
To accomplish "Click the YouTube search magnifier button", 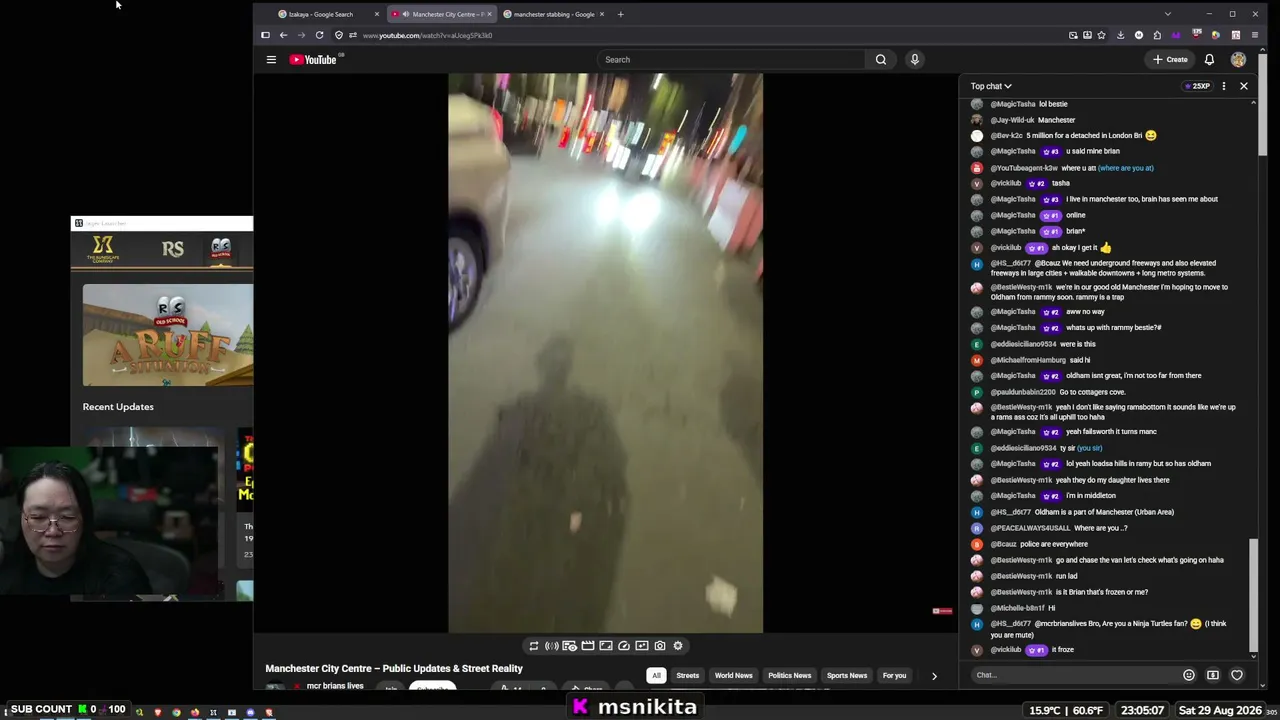I will [881, 60].
